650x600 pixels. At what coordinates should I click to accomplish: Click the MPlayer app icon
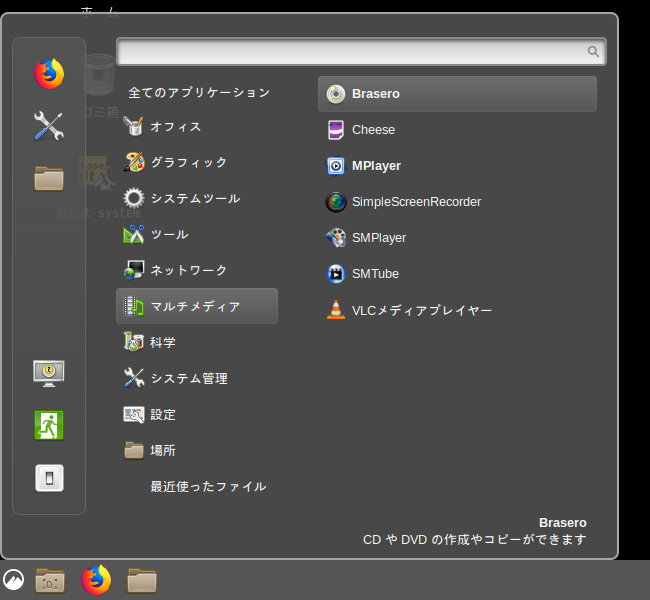pos(336,166)
